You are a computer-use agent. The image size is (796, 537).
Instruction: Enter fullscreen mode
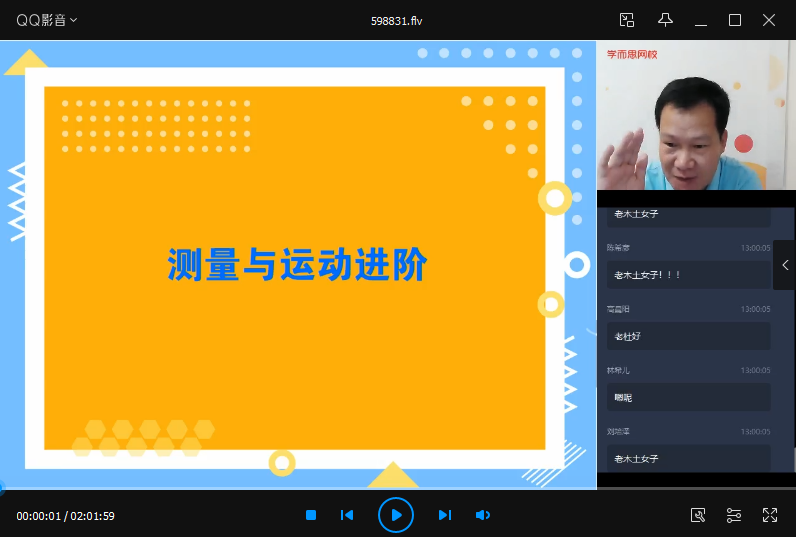click(770, 515)
